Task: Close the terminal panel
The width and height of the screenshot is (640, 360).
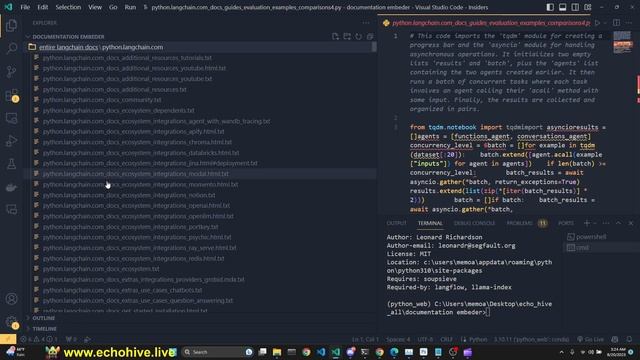Action: point(631,223)
